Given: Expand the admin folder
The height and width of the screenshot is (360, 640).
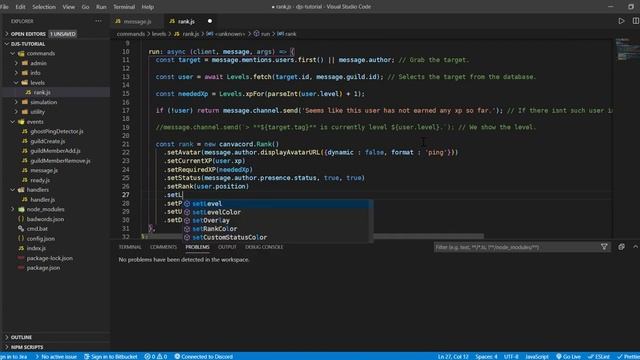Looking at the screenshot, I should pyautogui.click(x=16, y=63).
